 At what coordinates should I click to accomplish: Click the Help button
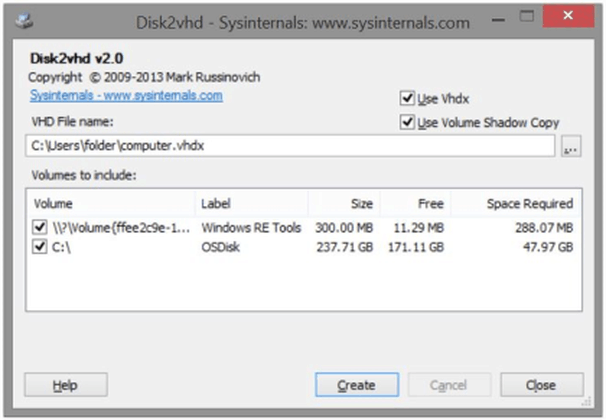pos(66,385)
